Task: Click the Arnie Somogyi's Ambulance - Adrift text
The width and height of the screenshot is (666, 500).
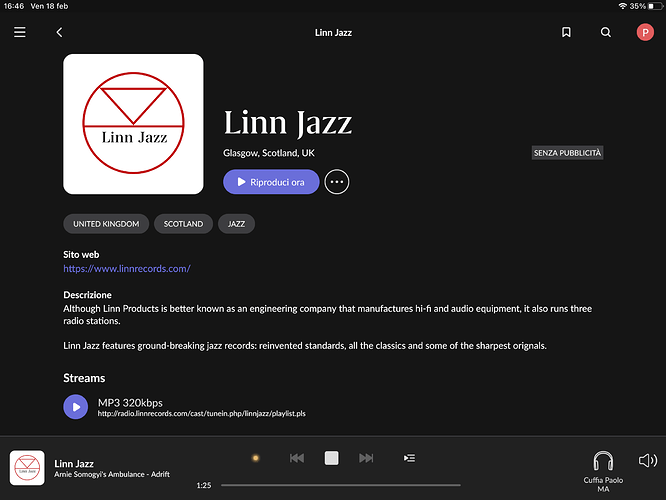Action: (x=112, y=475)
